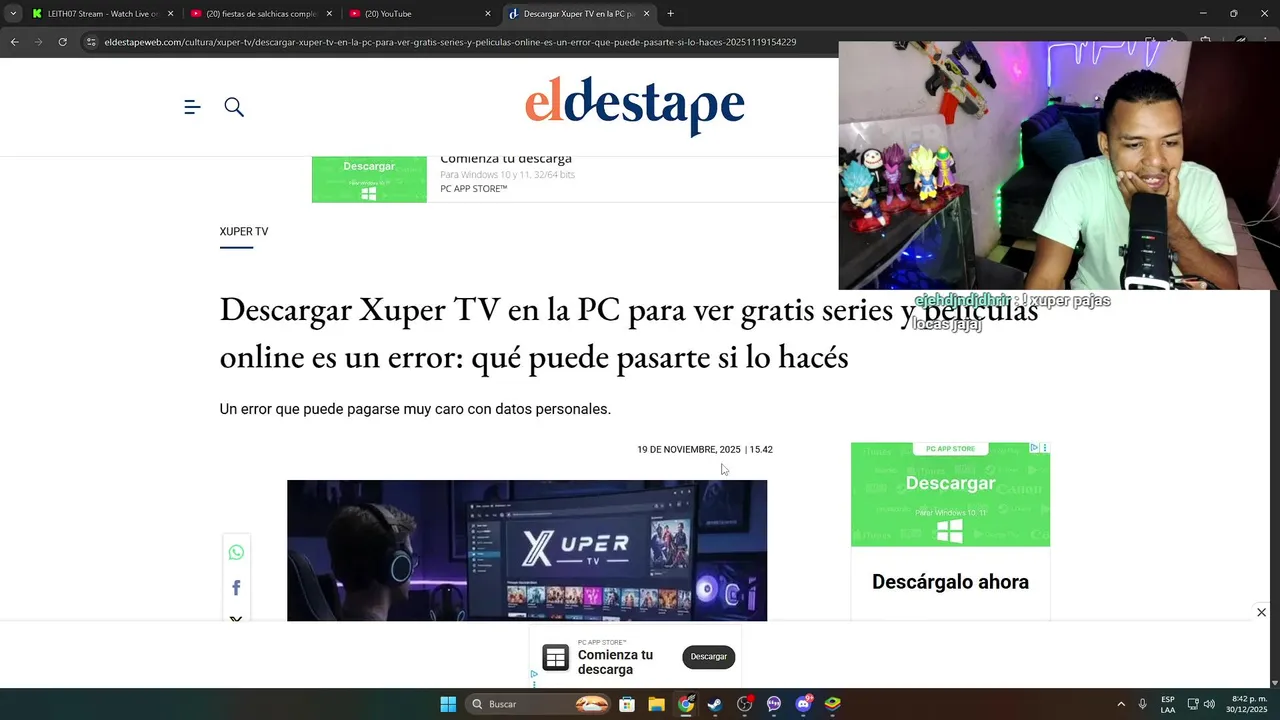This screenshot has height=720, width=1280.
Task: Click the Xuper TV article image
Action: point(527,550)
